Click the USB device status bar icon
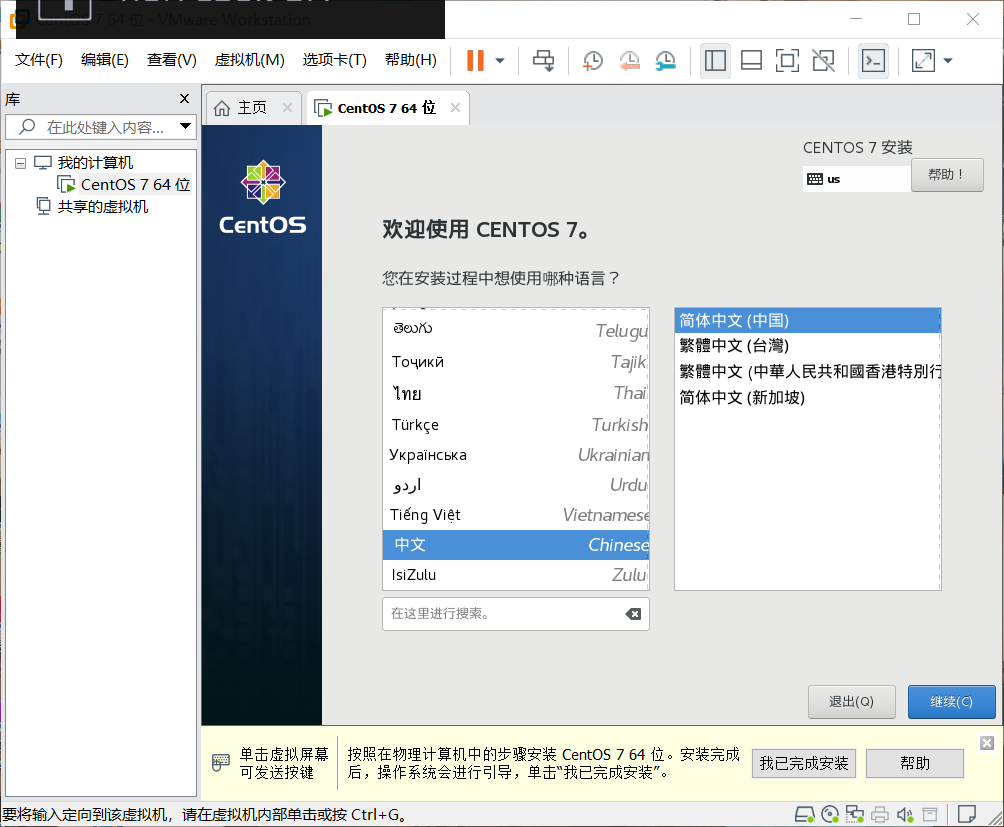Viewport: 1004px width, 827px height. pos(930,814)
